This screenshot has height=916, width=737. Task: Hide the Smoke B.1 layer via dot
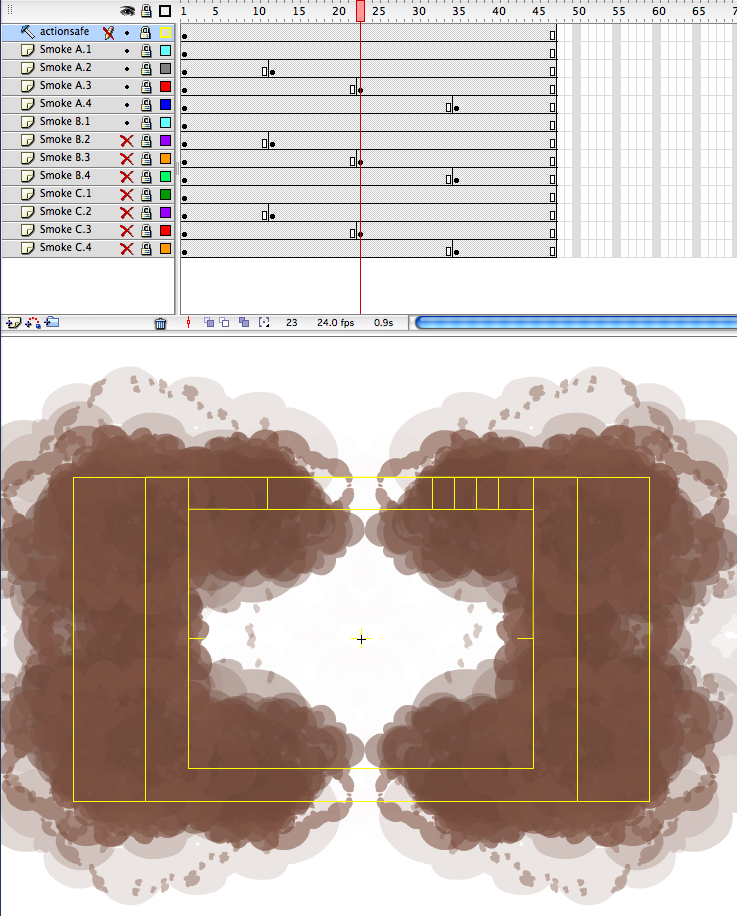127,123
